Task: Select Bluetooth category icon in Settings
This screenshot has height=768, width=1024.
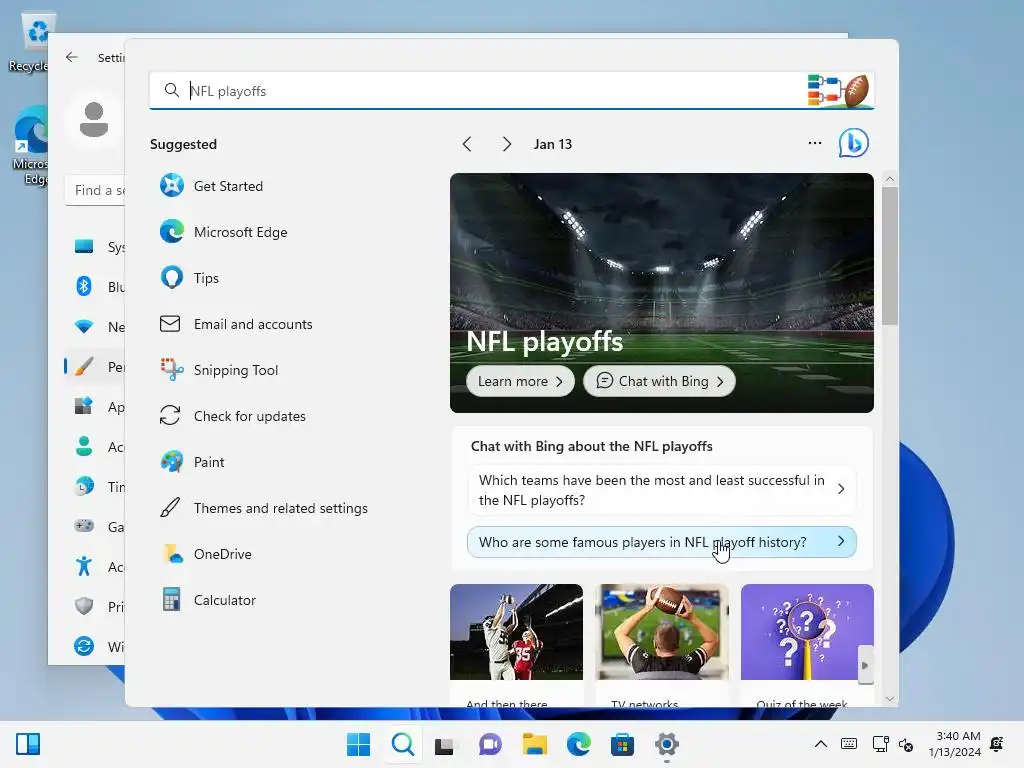Action: [84, 286]
